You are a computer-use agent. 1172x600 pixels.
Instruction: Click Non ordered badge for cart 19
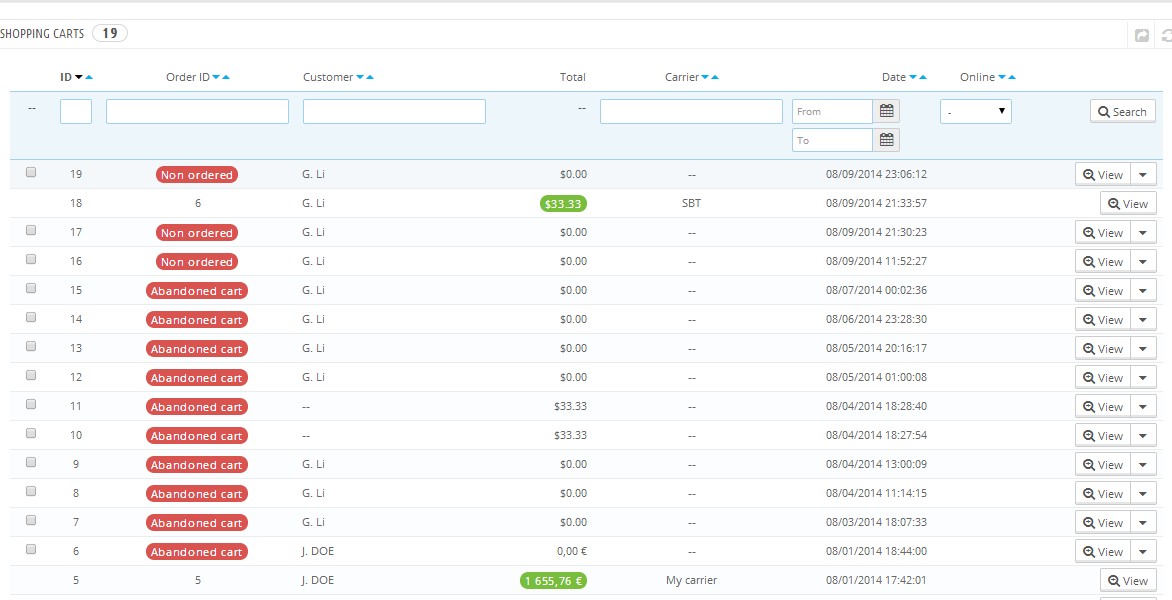[197, 175]
